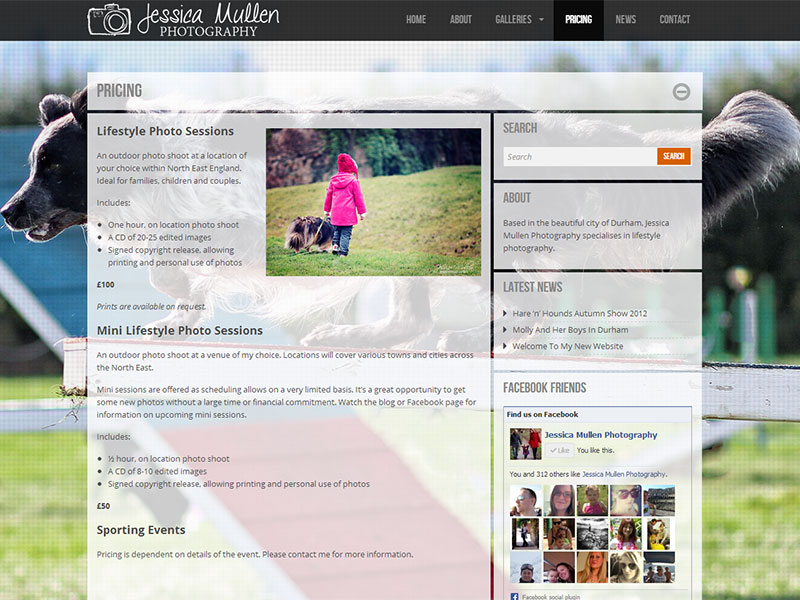Select the Home navigation item
800x600 pixels.
coord(414,18)
